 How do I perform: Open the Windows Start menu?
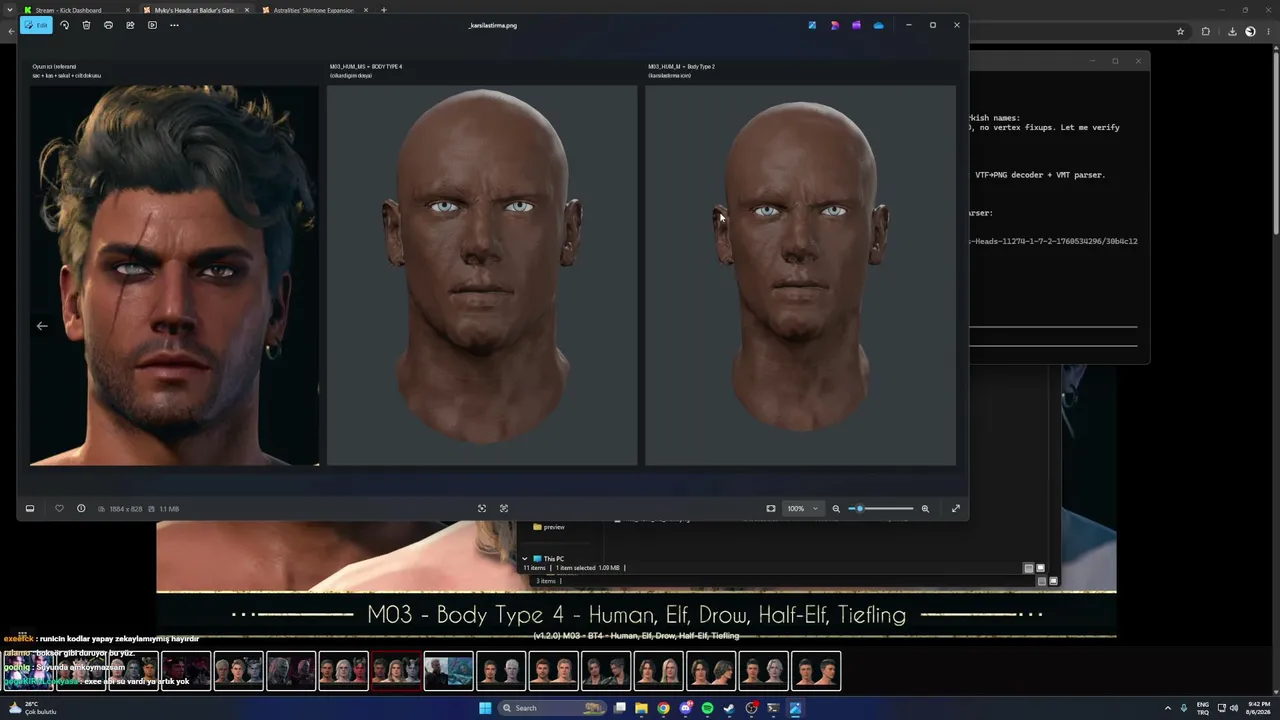pyautogui.click(x=485, y=708)
